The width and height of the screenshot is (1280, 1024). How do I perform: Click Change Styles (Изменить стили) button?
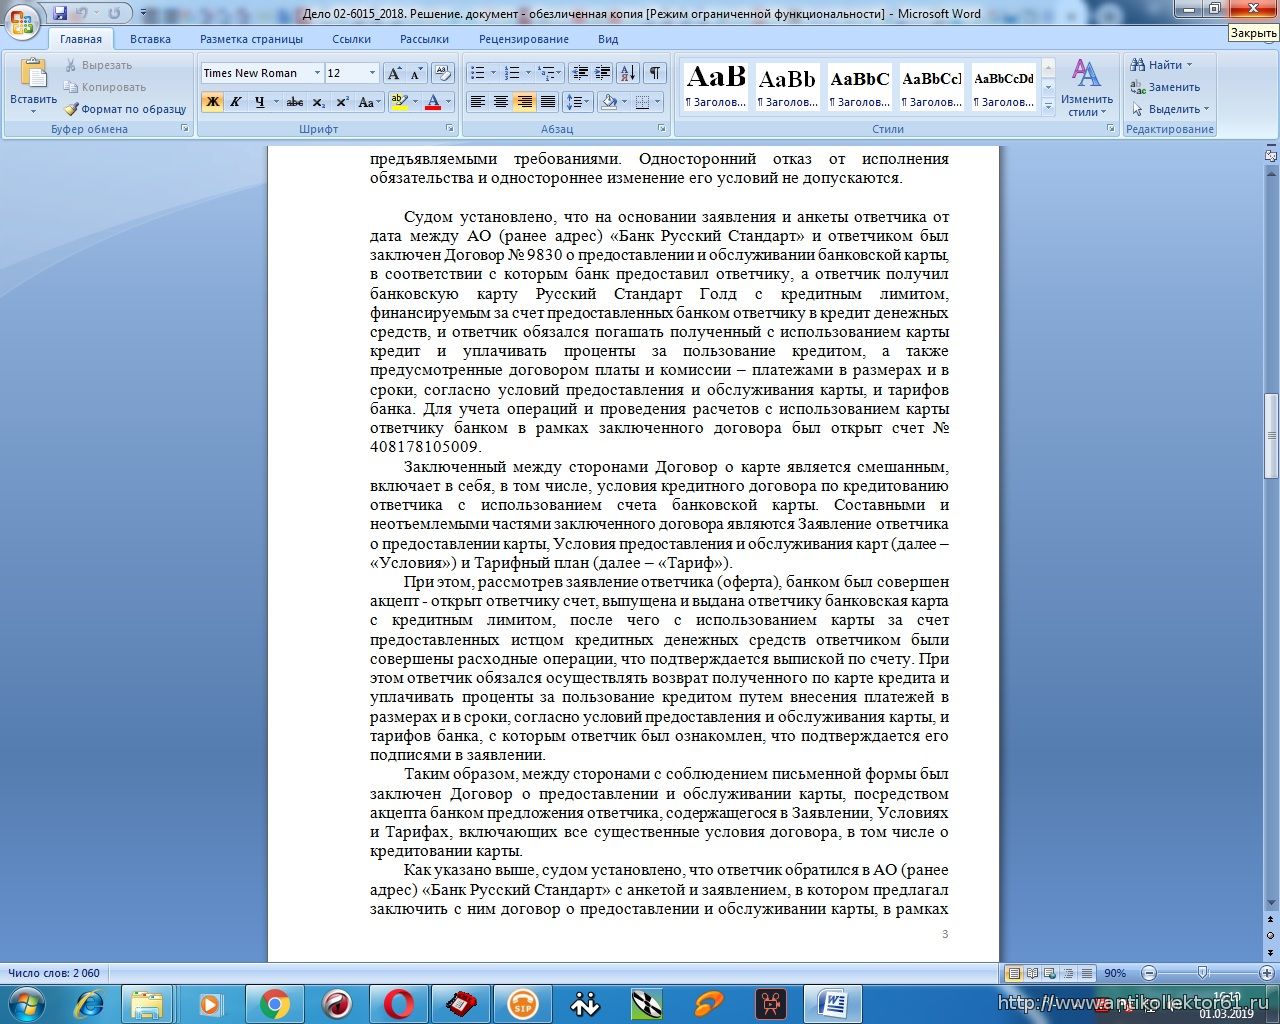click(x=1087, y=88)
